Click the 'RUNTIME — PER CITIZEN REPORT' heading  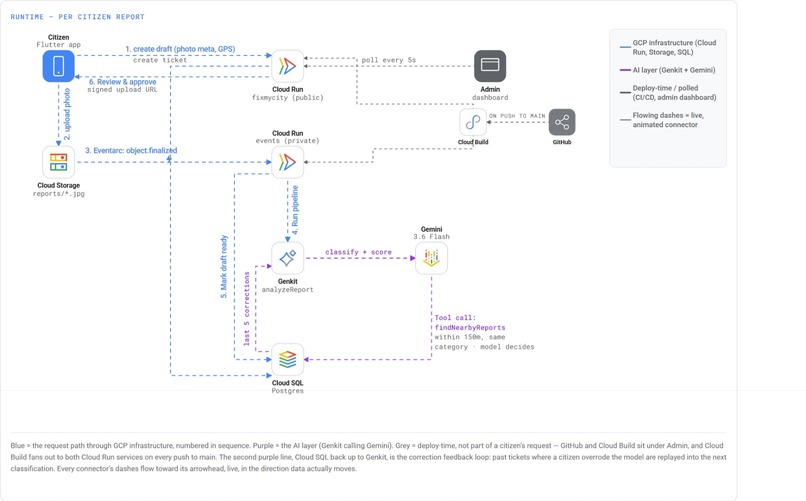click(78, 17)
